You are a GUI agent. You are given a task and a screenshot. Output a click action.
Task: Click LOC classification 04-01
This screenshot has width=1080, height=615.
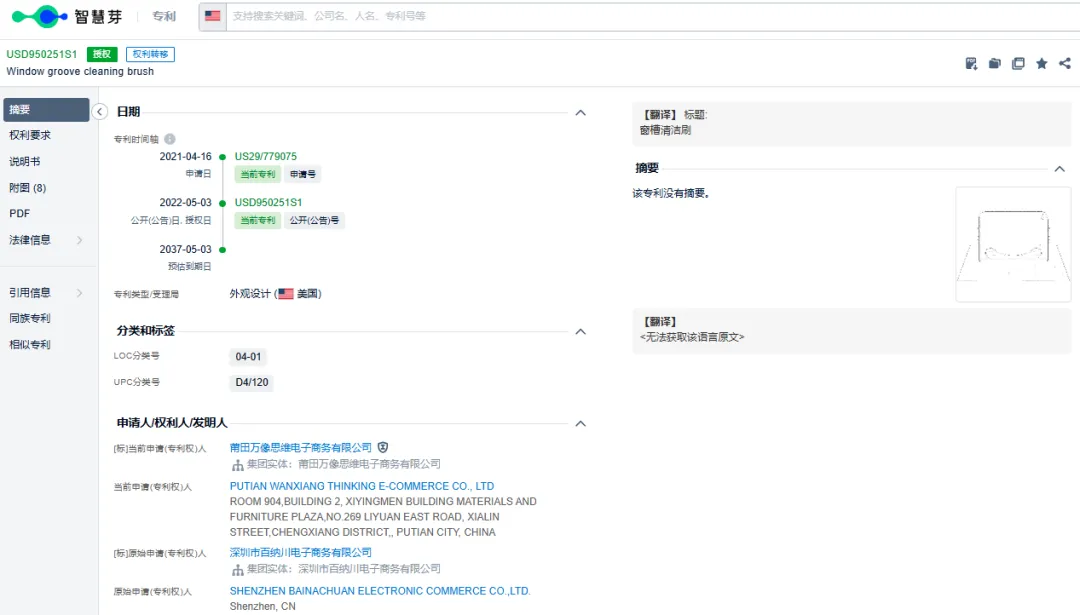[248, 357]
